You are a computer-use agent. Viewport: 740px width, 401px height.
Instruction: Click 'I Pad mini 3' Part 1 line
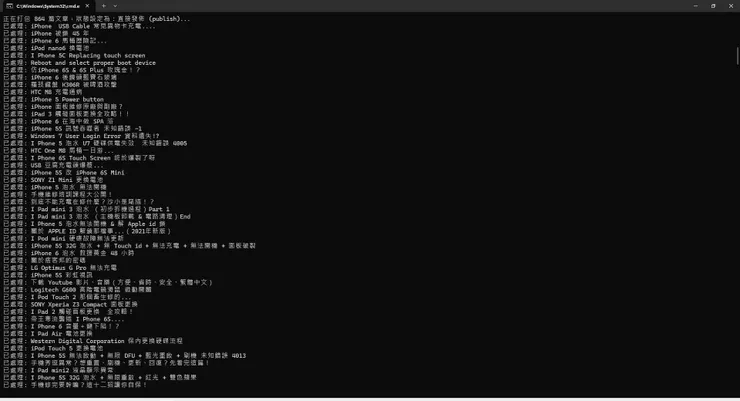coord(86,209)
